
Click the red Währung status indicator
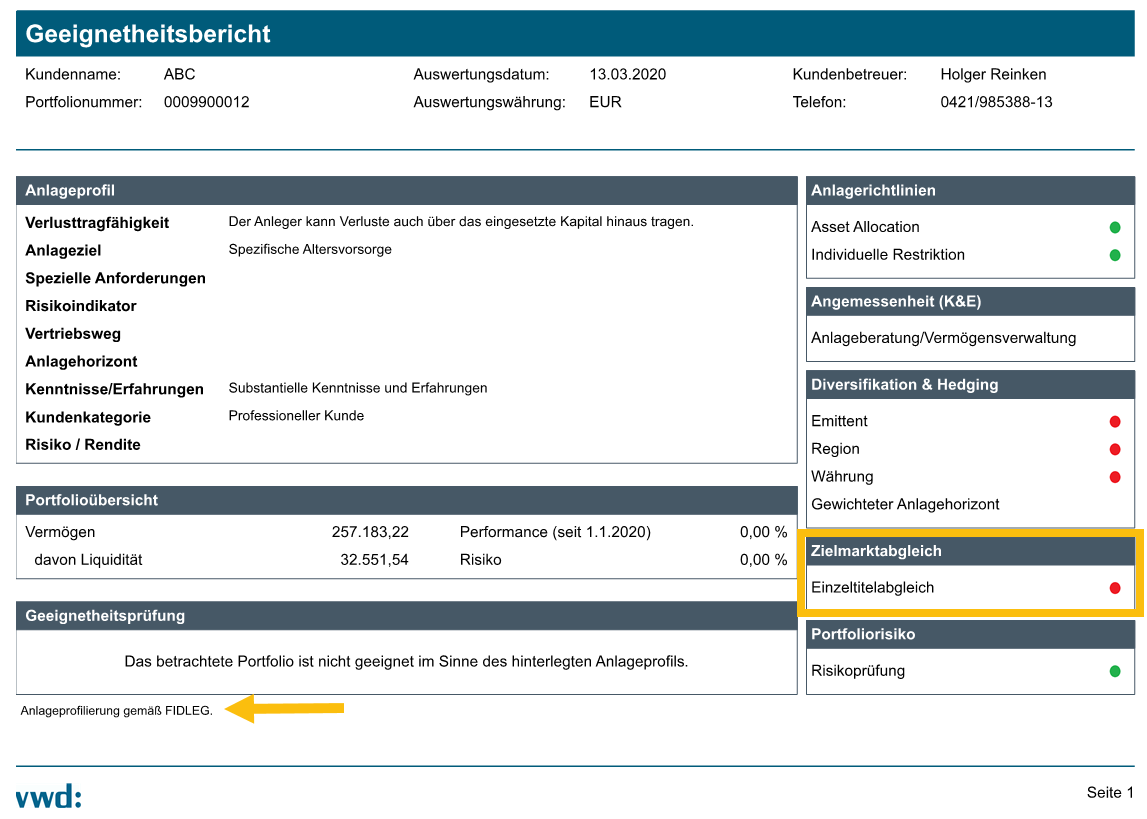pos(1115,477)
